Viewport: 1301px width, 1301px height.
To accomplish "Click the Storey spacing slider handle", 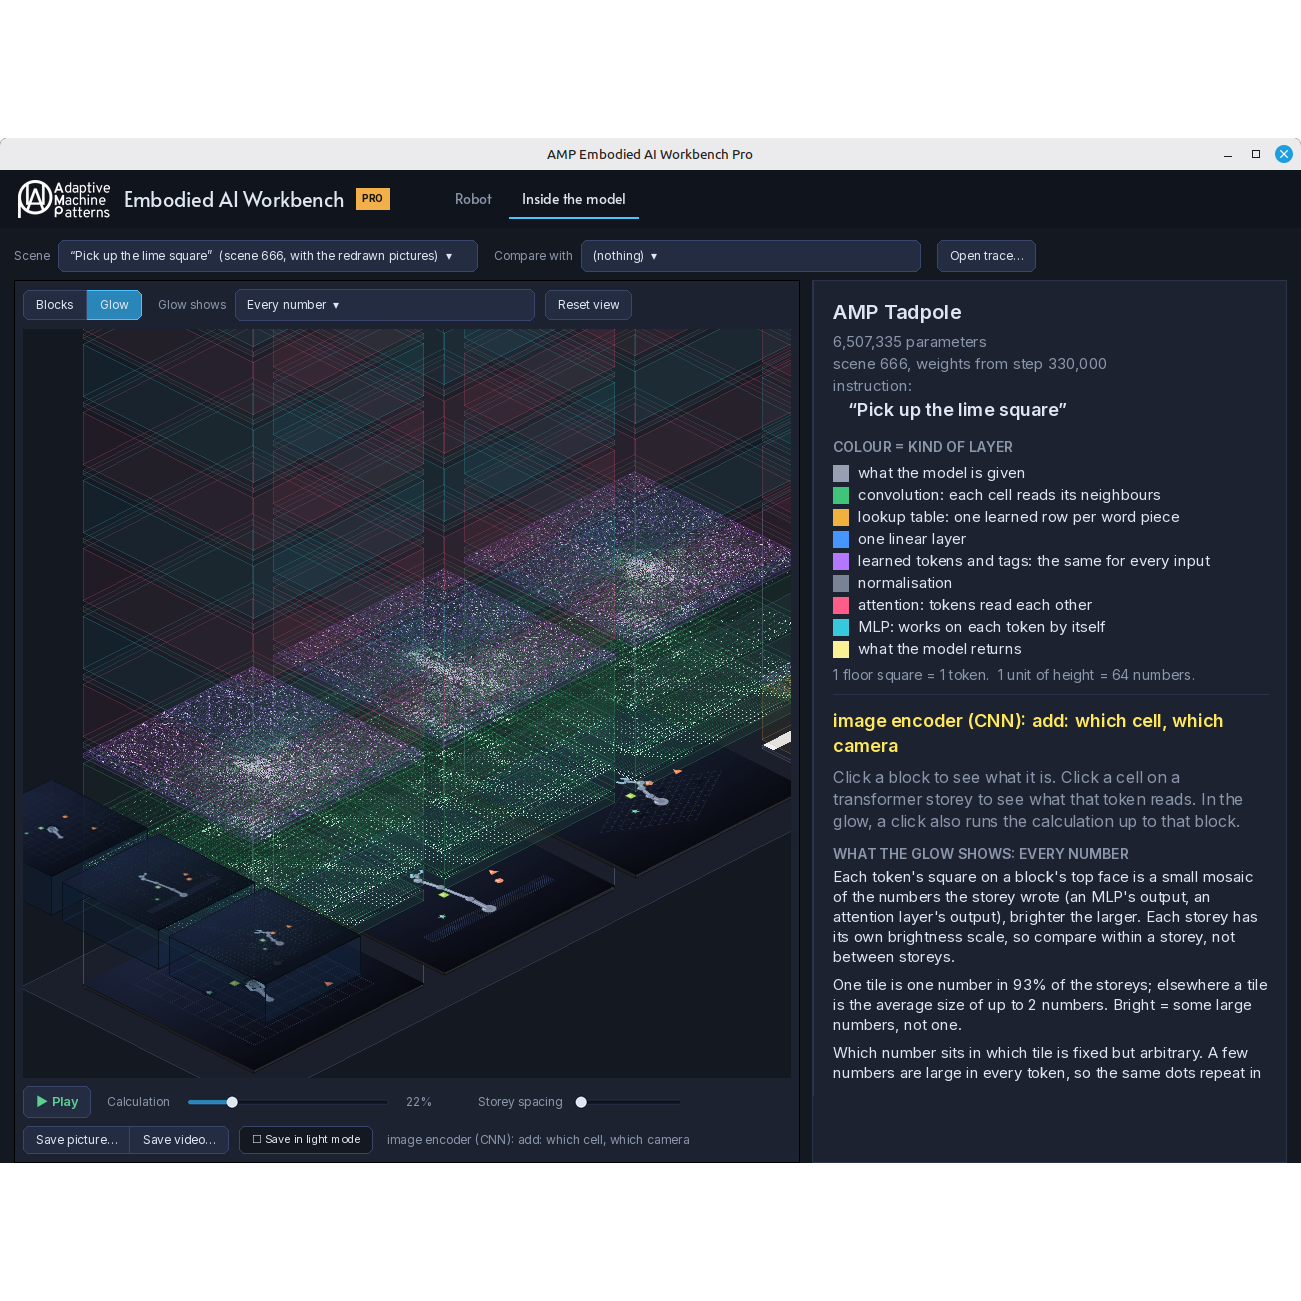I will coord(581,1102).
